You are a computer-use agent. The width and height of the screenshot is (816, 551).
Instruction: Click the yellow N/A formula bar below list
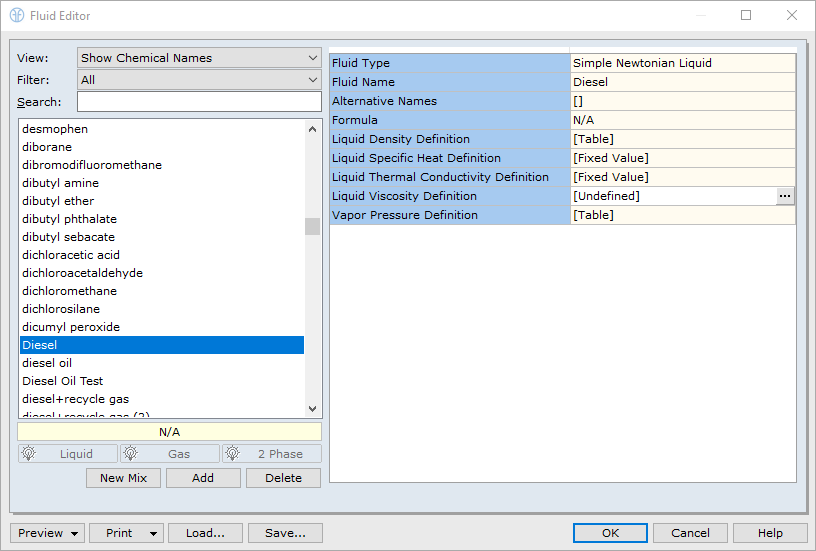(x=170, y=432)
